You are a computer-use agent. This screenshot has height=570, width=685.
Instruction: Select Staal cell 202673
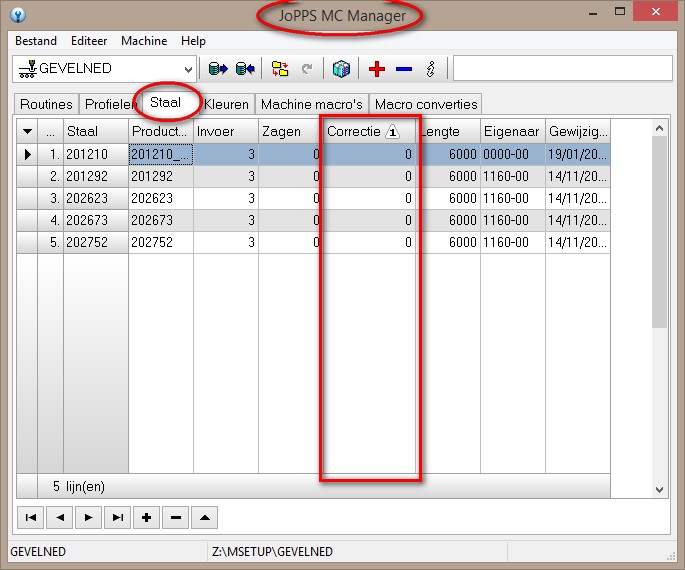[96, 220]
